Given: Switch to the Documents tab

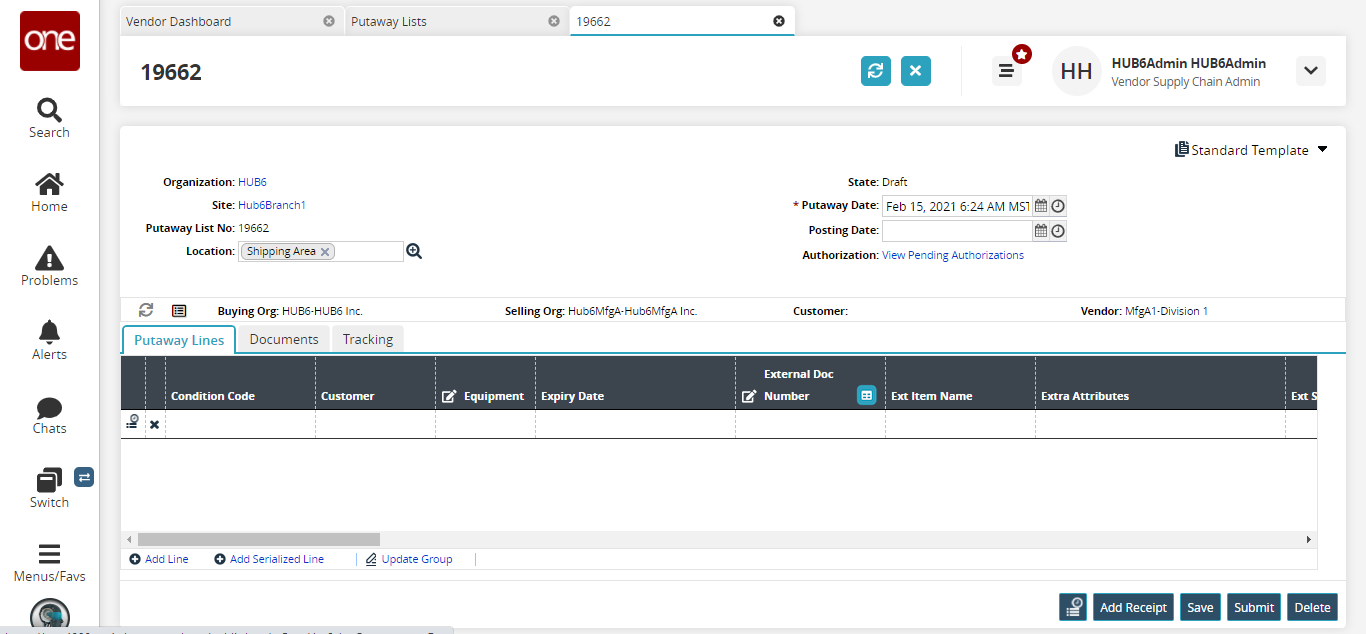Looking at the screenshot, I should click(x=284, y=339).
